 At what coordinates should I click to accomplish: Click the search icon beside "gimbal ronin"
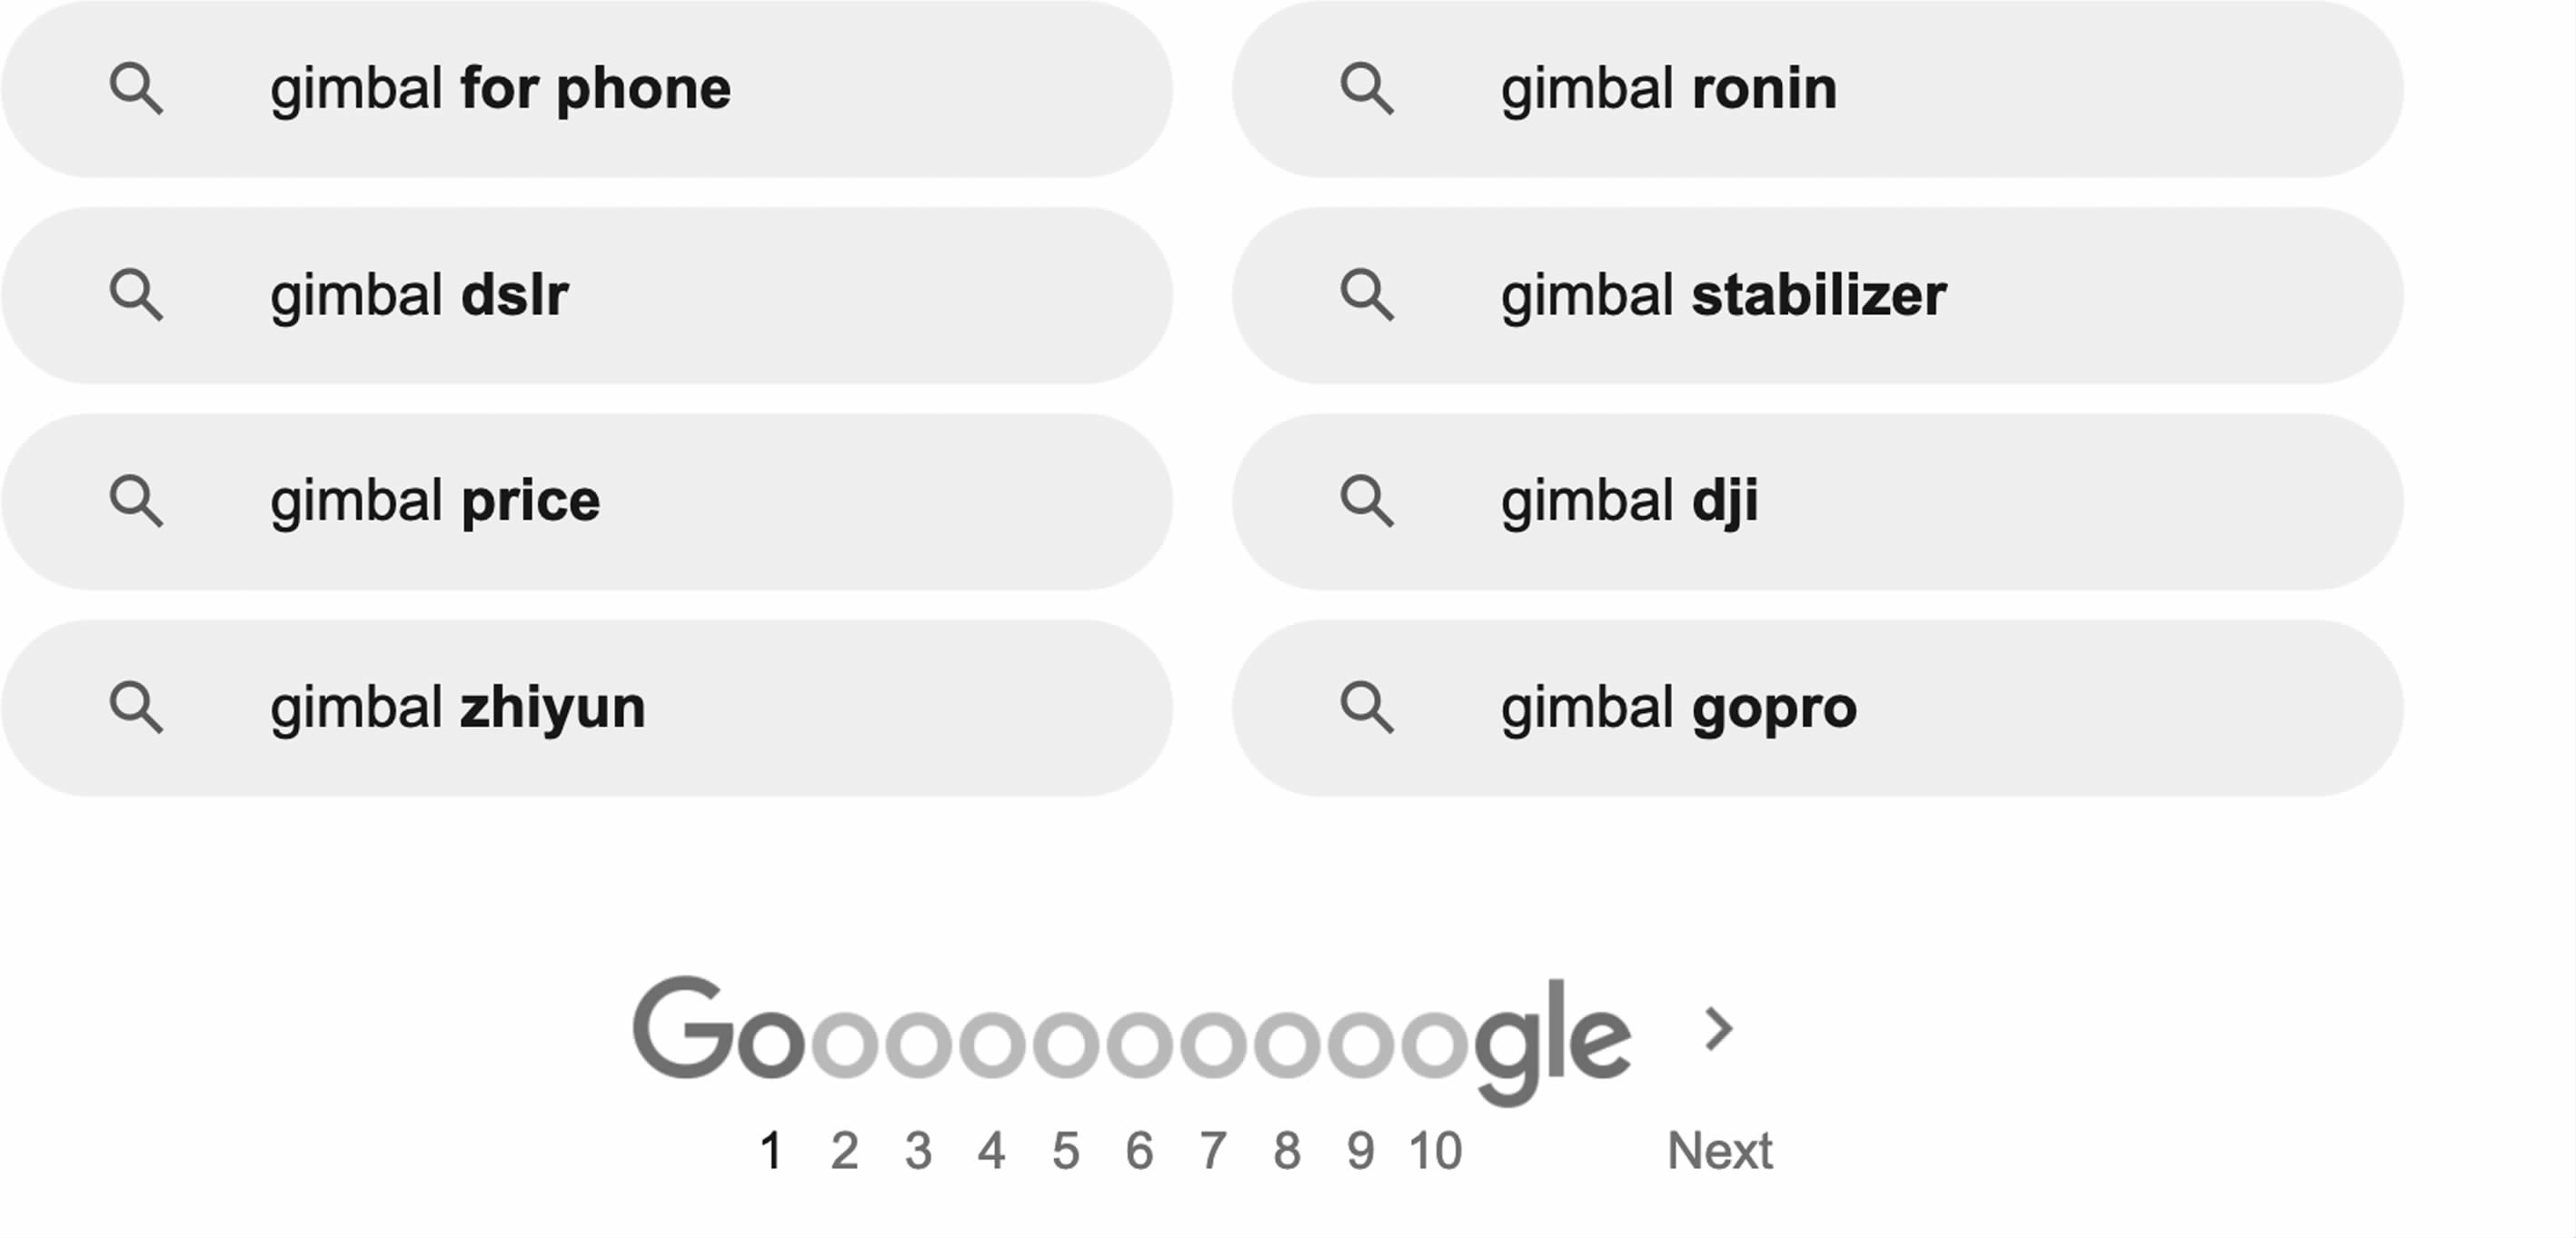1367,89
